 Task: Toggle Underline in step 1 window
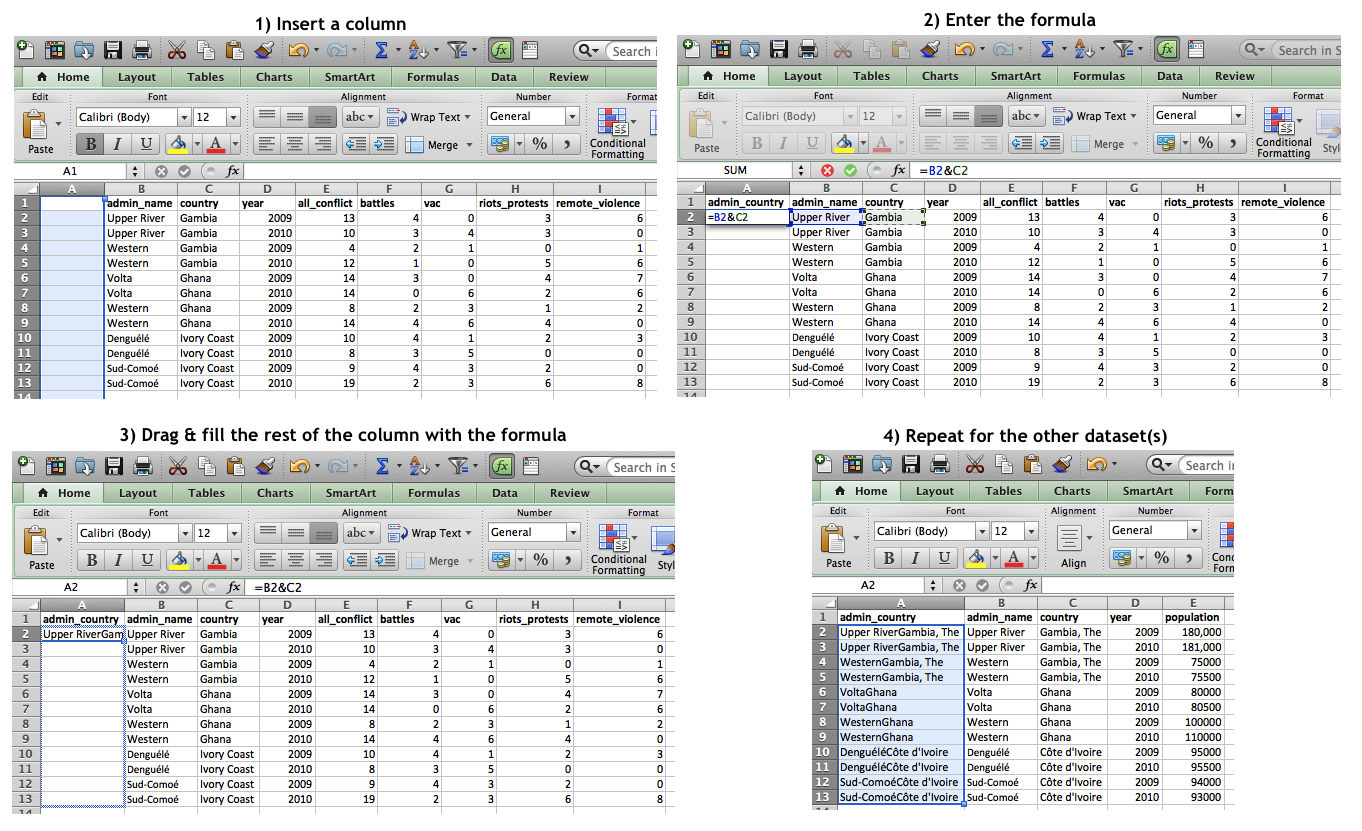tap(146, 144)
